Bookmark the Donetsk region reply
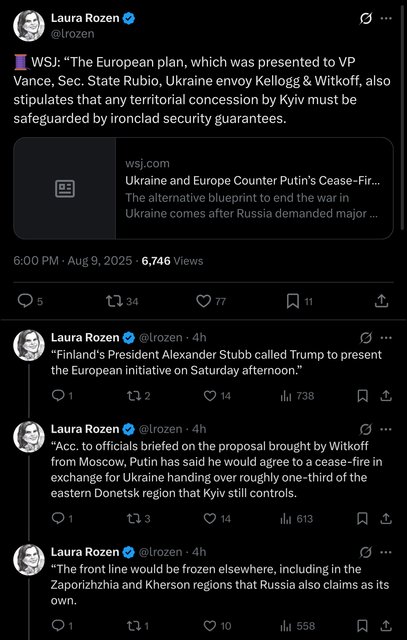 (362, 519)
